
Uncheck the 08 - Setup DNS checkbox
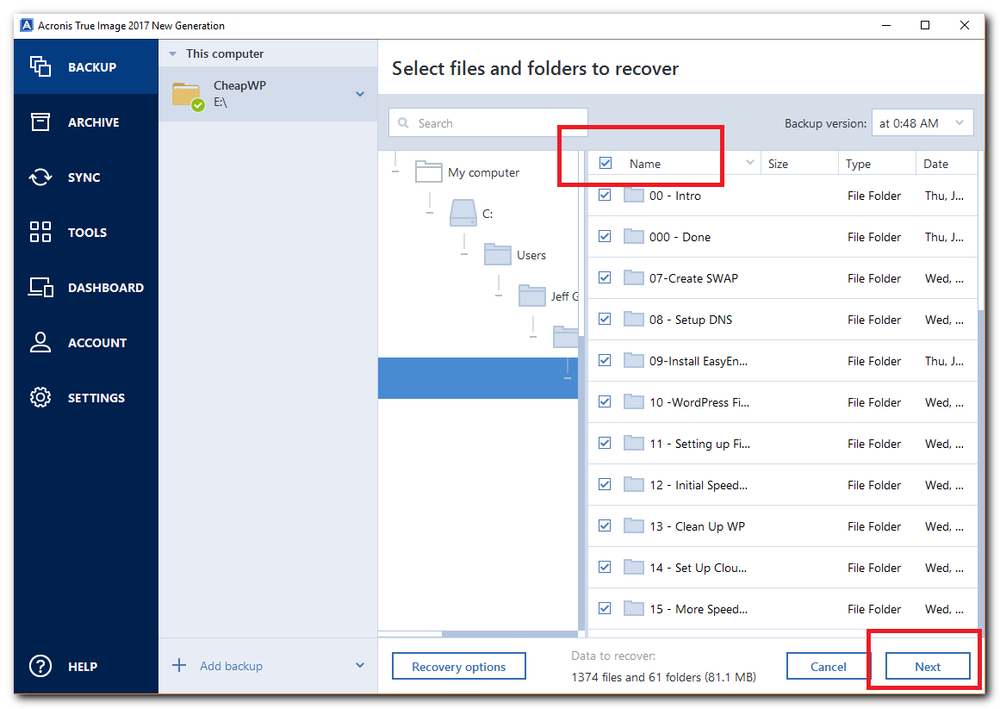[x=605, y=319]
